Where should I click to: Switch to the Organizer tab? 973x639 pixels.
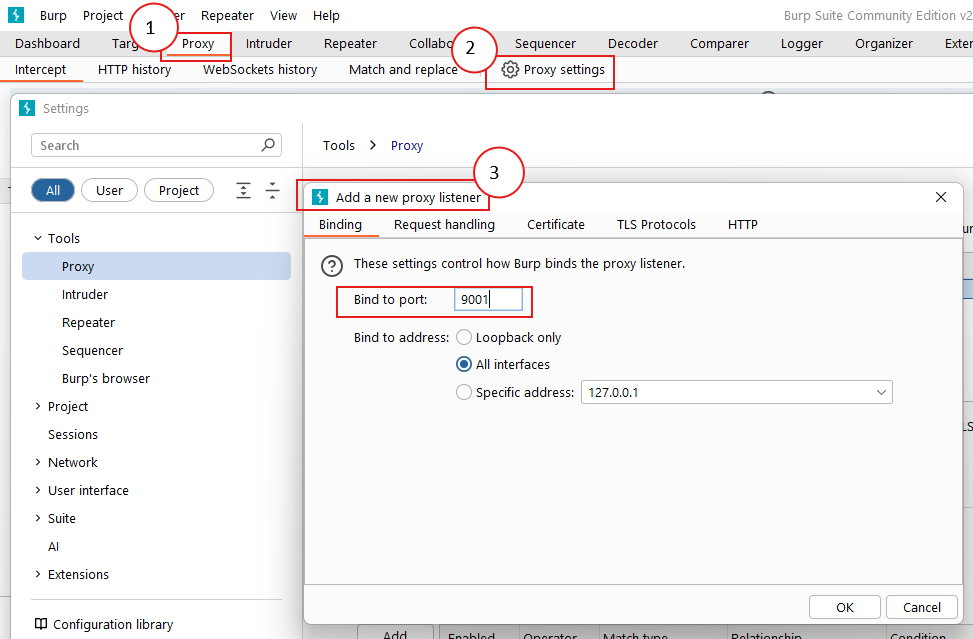(884, 43)
